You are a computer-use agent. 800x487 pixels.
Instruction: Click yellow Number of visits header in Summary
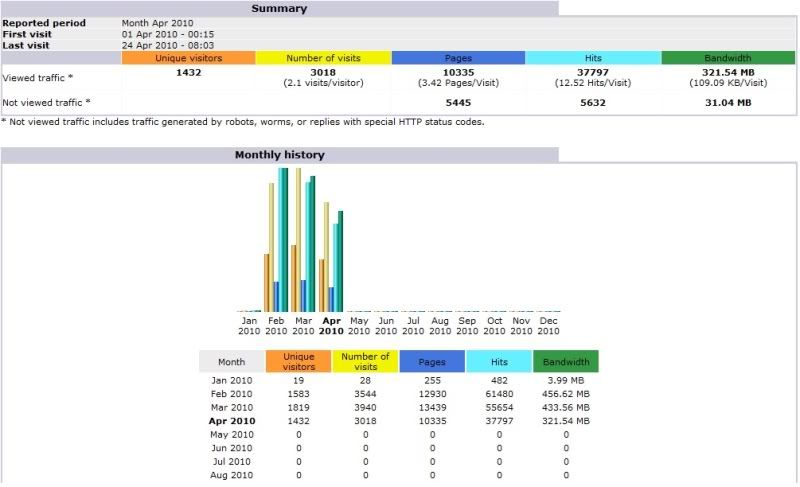323,58
